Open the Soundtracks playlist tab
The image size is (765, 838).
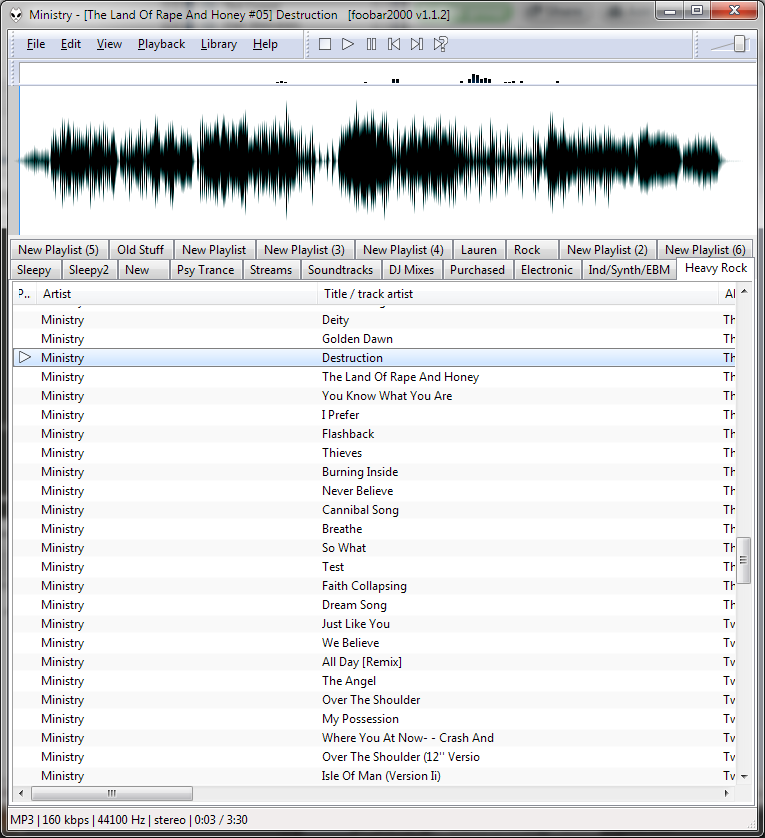pyautogui.click(x=341, y=270)
